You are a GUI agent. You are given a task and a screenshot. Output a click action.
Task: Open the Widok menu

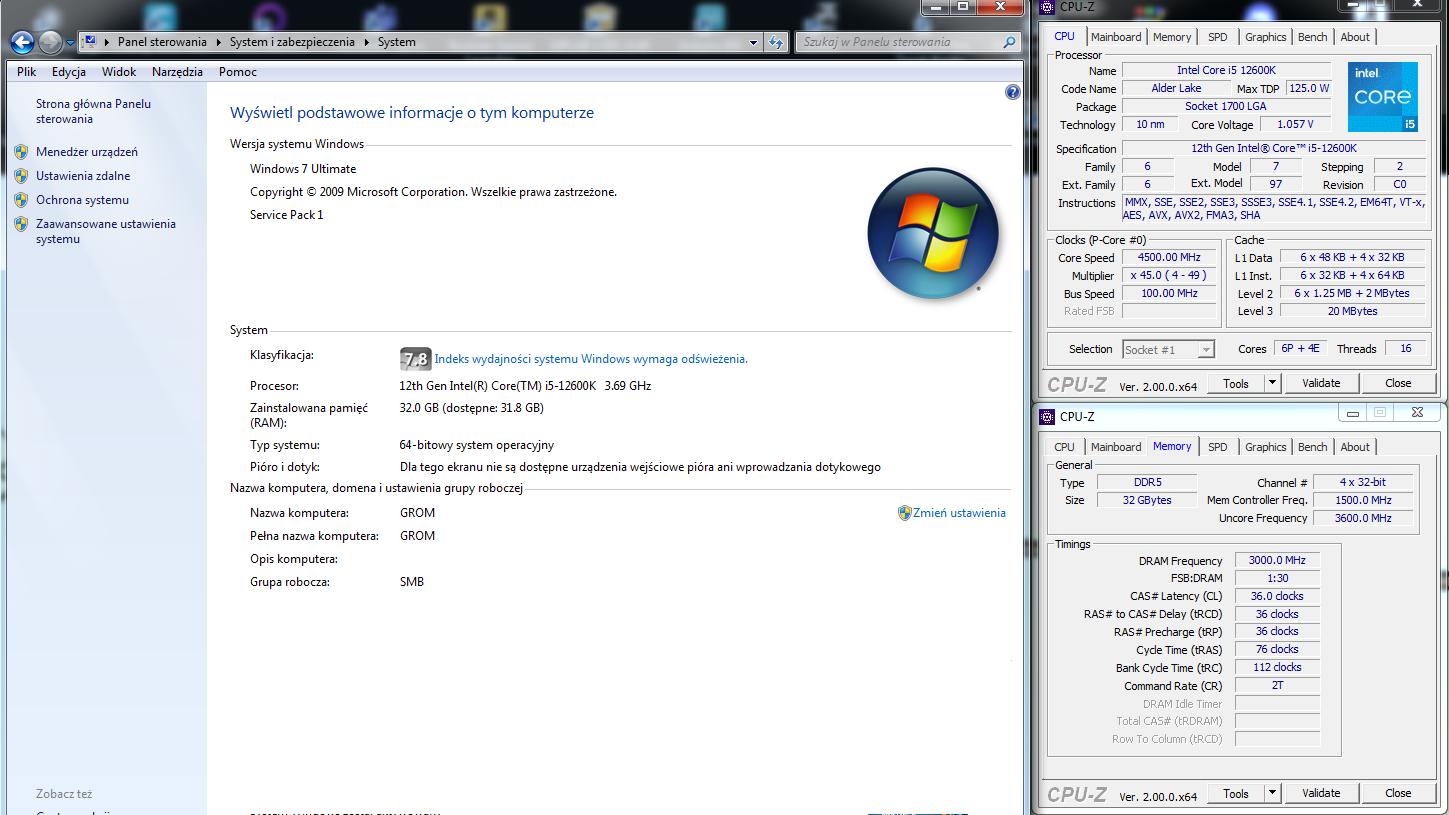coord(119,72)
